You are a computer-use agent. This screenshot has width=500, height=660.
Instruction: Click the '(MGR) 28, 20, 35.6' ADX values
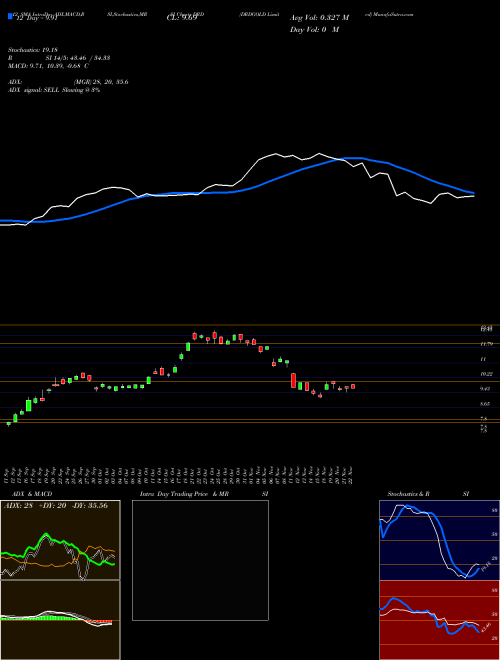tap(101, 82)
